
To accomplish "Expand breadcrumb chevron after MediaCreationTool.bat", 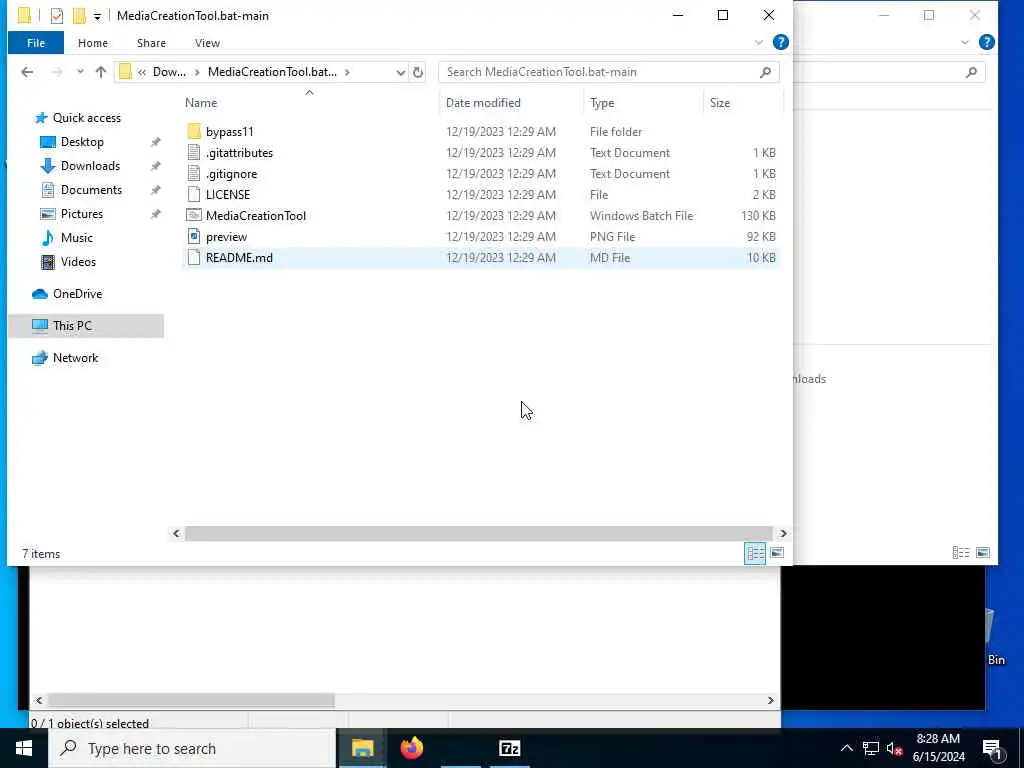I will 347,72.
